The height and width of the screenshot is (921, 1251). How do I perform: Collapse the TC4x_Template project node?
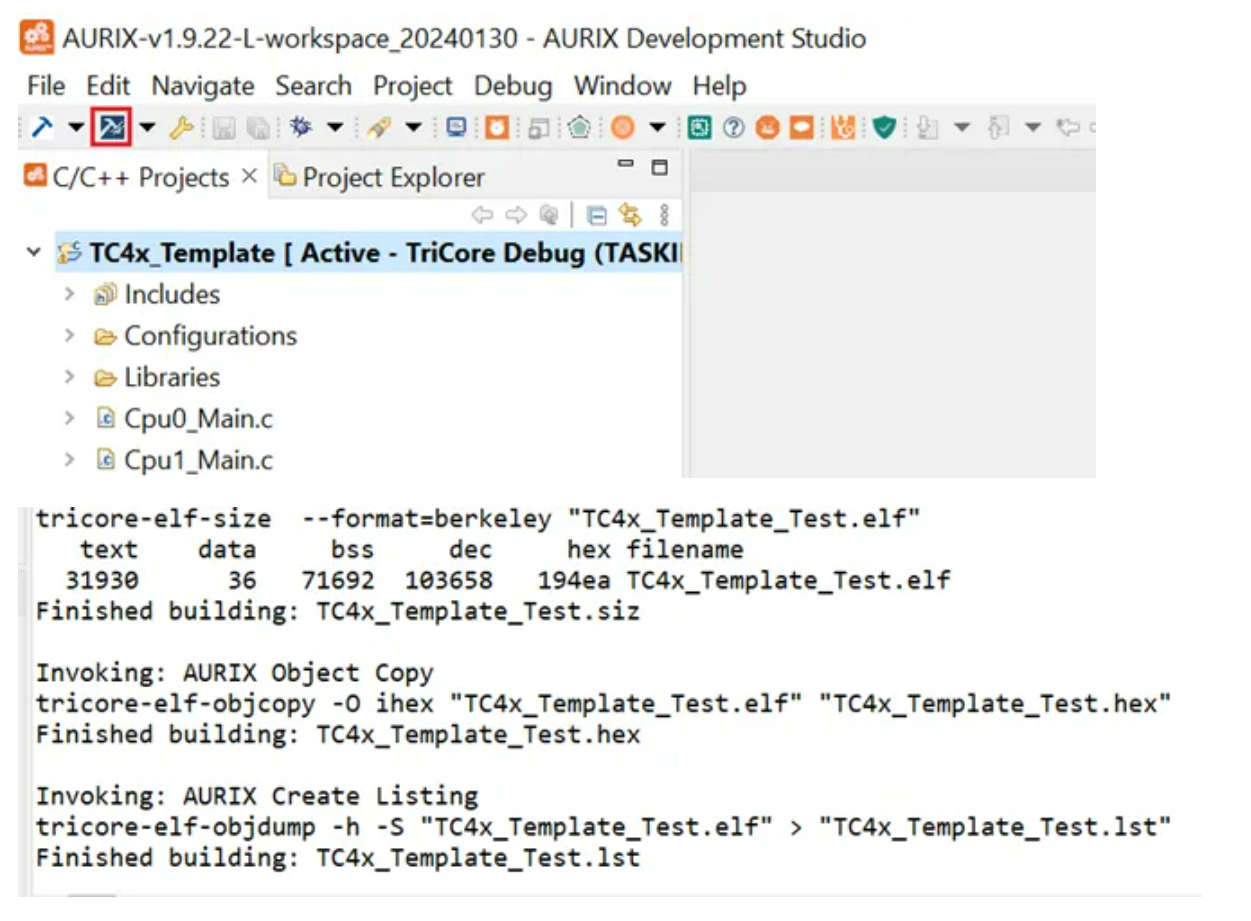click(x=35, y=252)
